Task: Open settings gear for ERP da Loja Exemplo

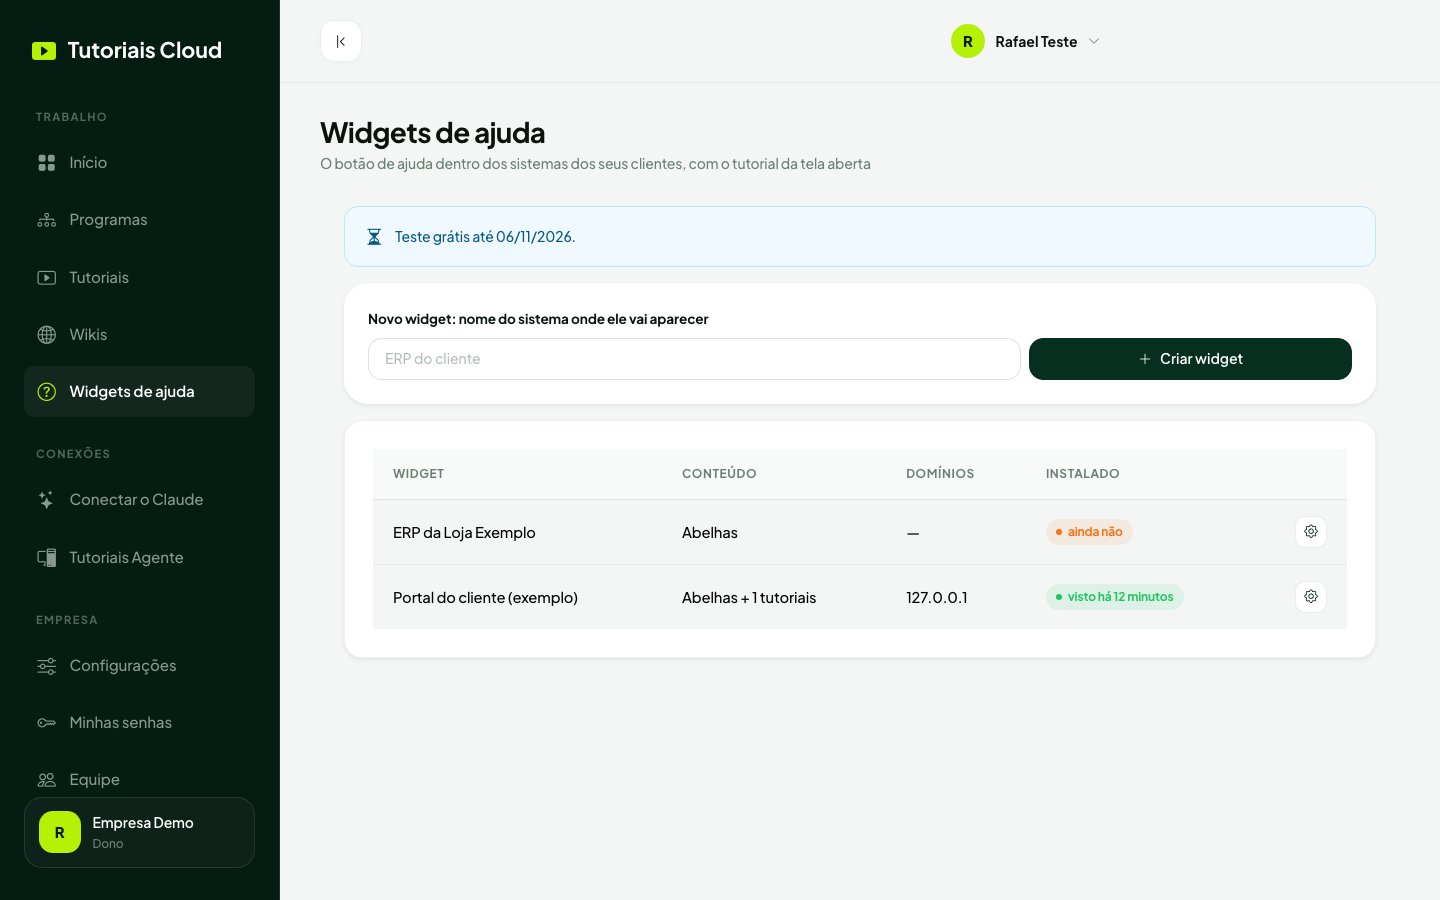Action: tap(1311, 532)
